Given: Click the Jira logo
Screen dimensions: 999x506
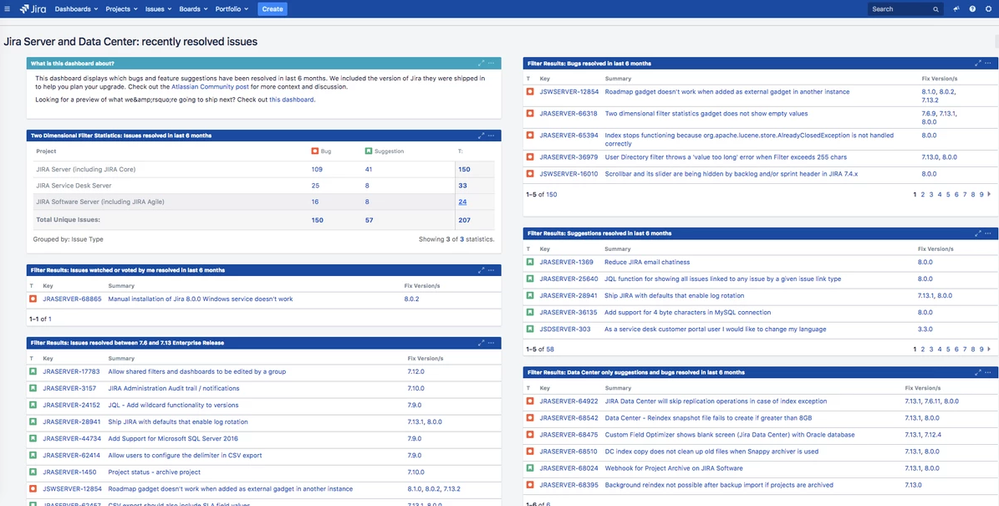Looking at the screenshot, I should click(x=32, y=9).
